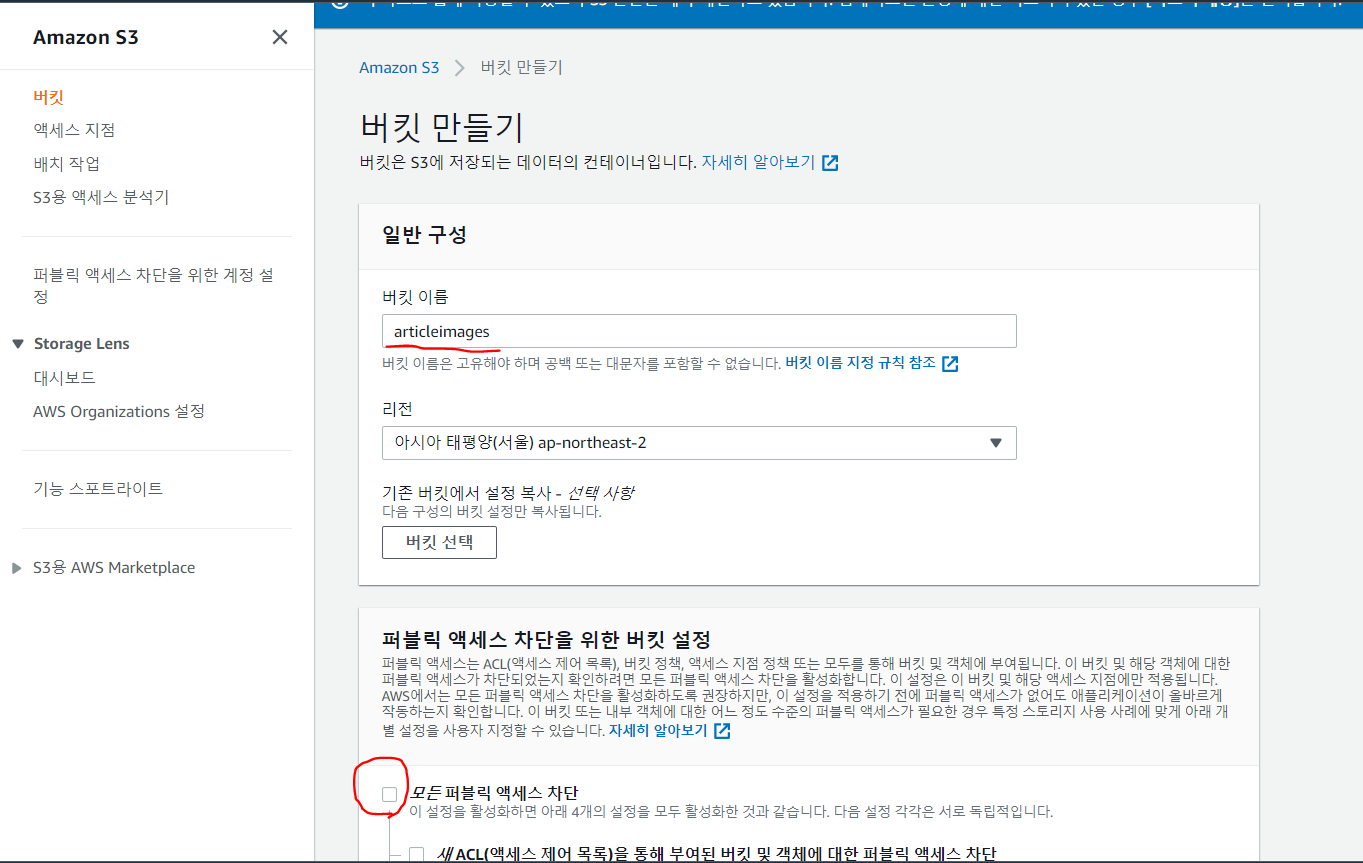Viewport: 1363px width, 863px height.
Task: Click S3용 AWS Marketplace label
Action: [114, 568]
